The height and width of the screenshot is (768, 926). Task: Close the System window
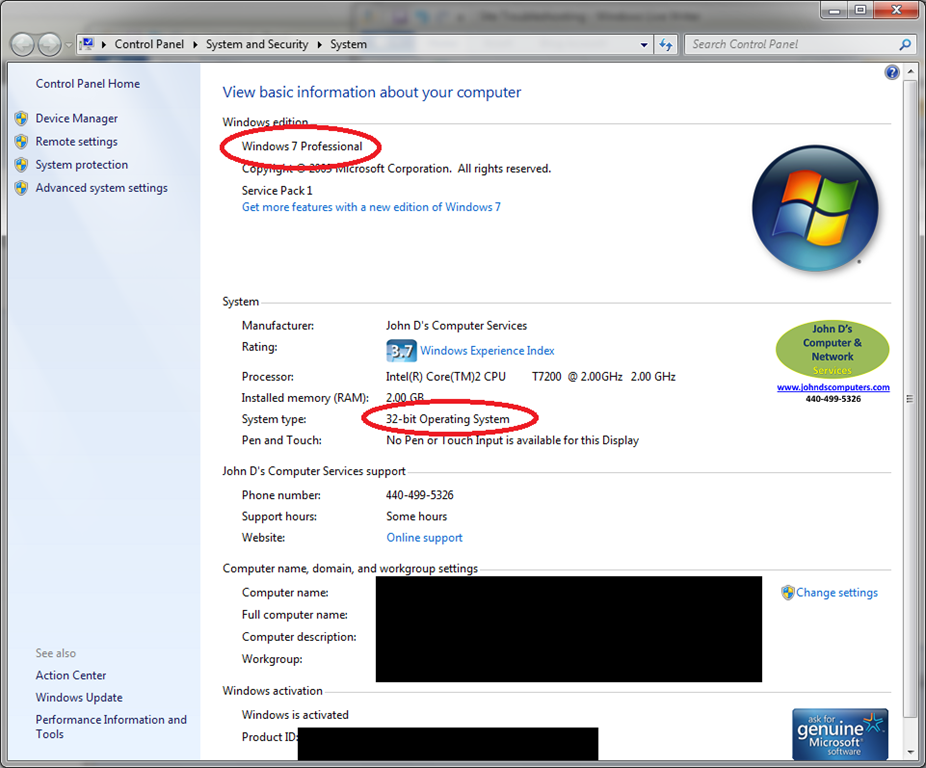point(896,10)
